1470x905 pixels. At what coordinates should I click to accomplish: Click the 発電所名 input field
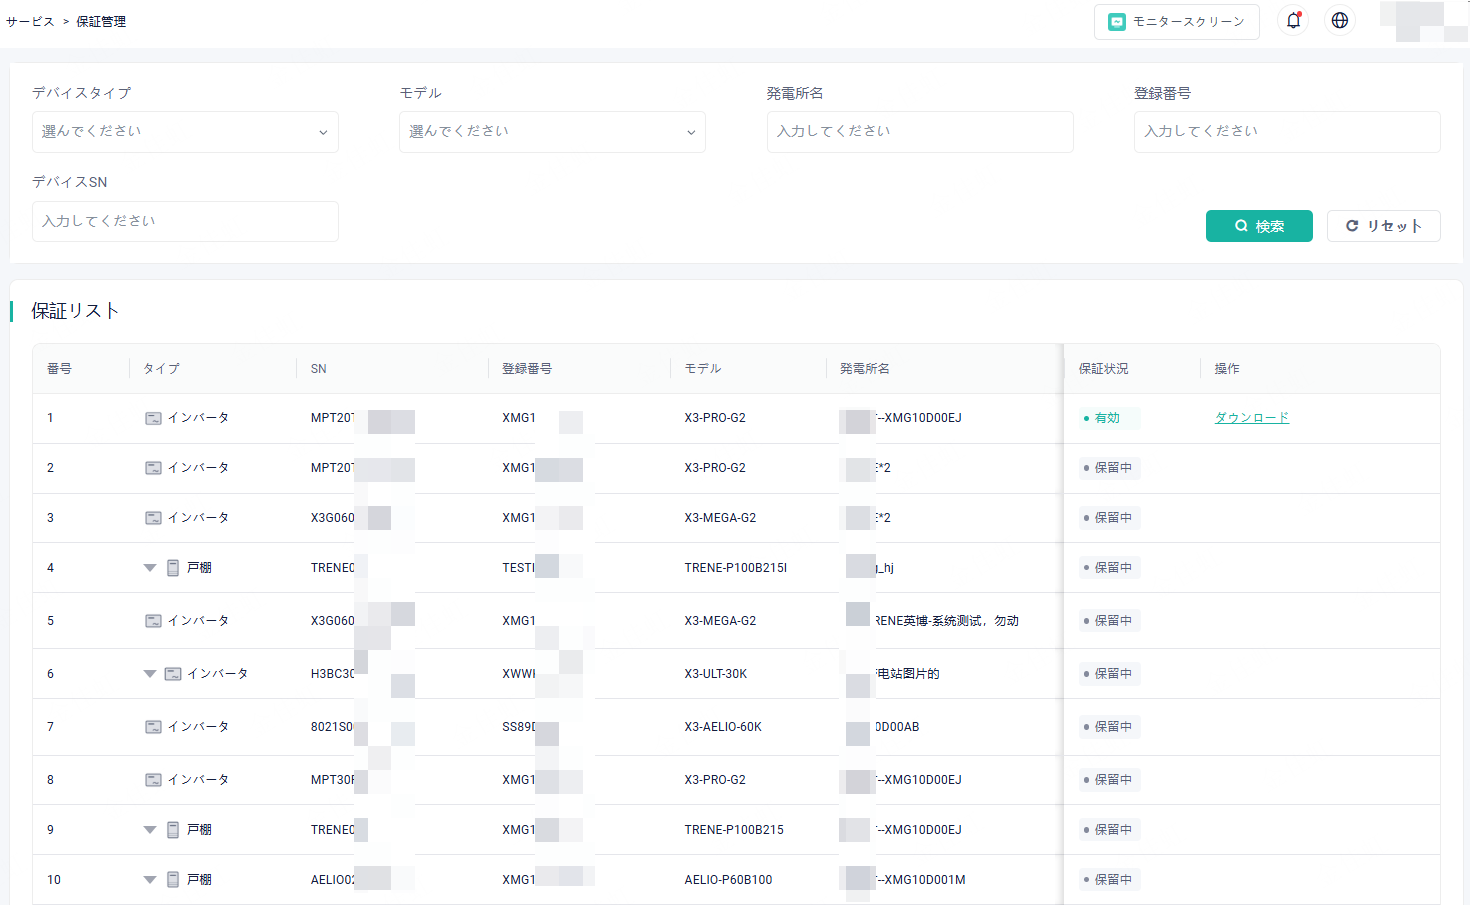[920, 131]
